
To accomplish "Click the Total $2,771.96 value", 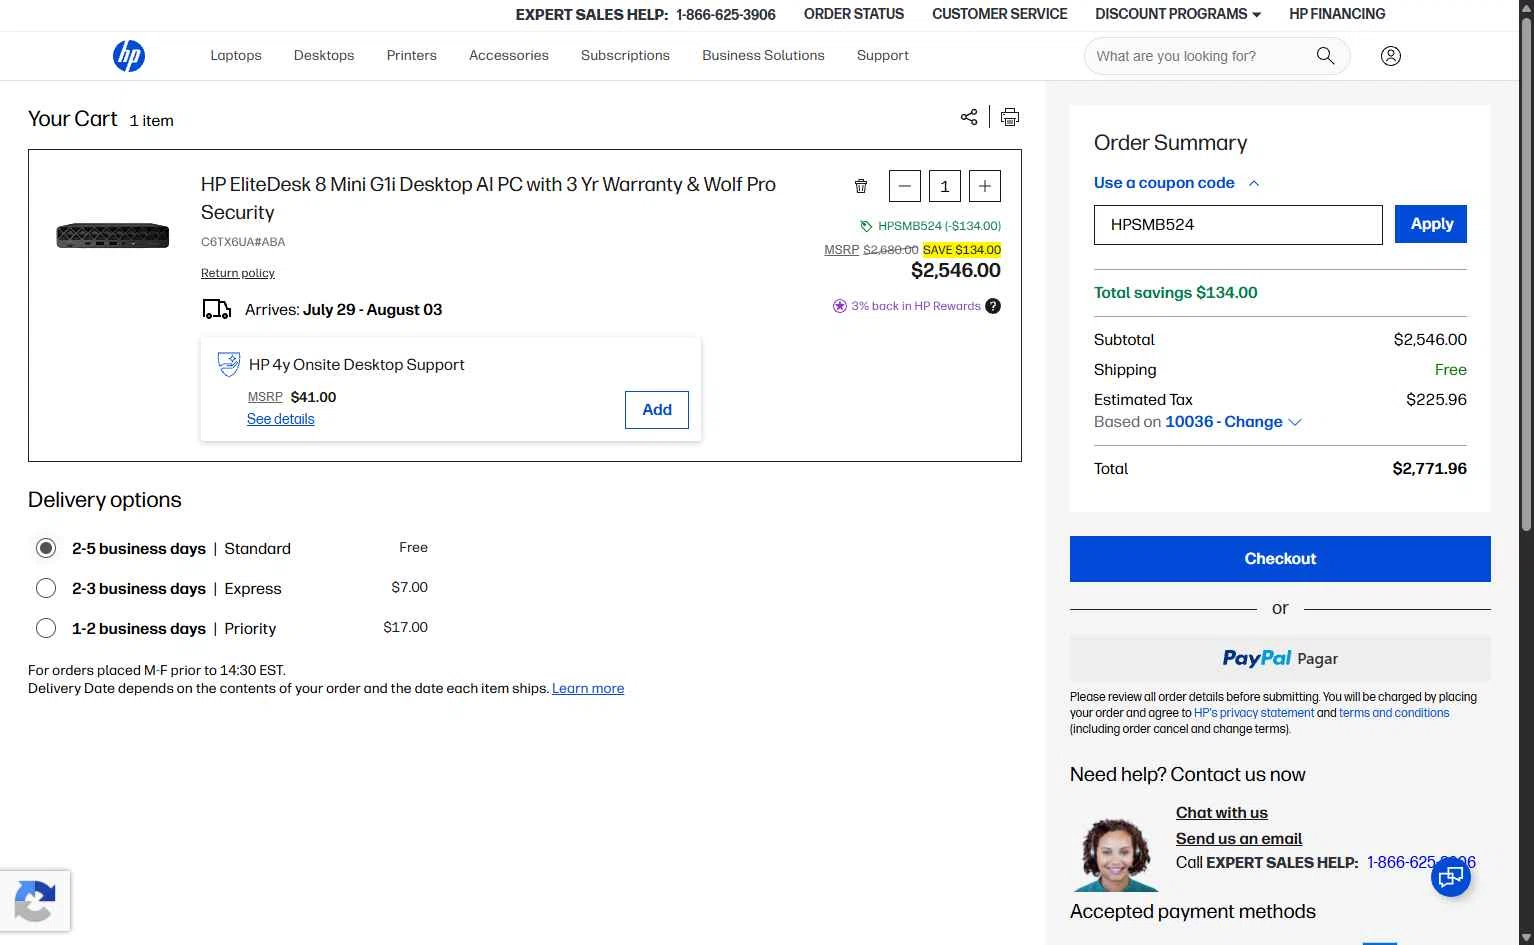I will pos(1430,469).
